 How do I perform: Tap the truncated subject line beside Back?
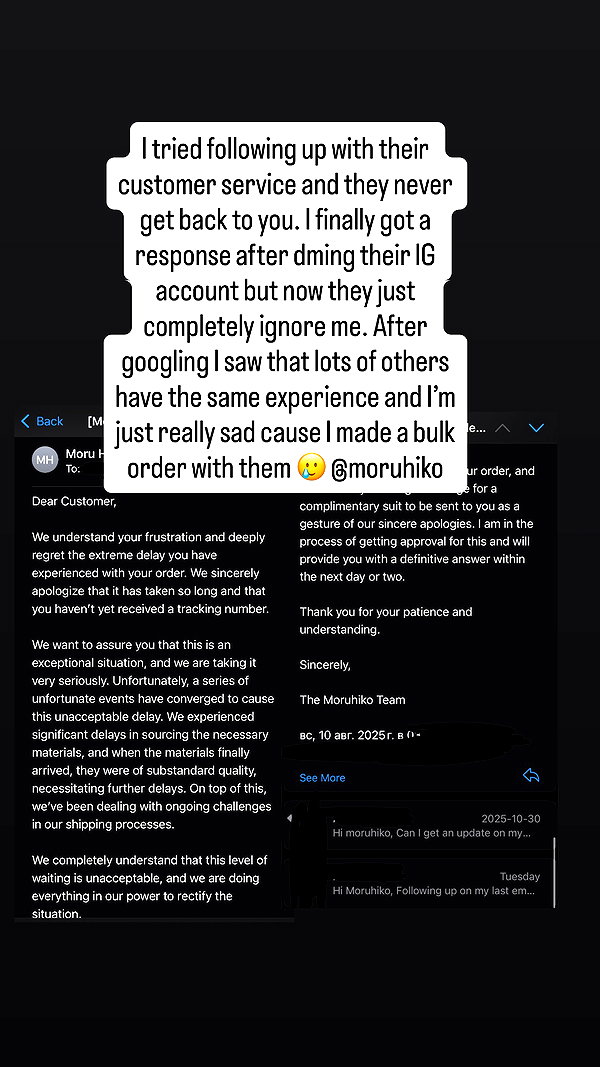[x=95, y=421]
